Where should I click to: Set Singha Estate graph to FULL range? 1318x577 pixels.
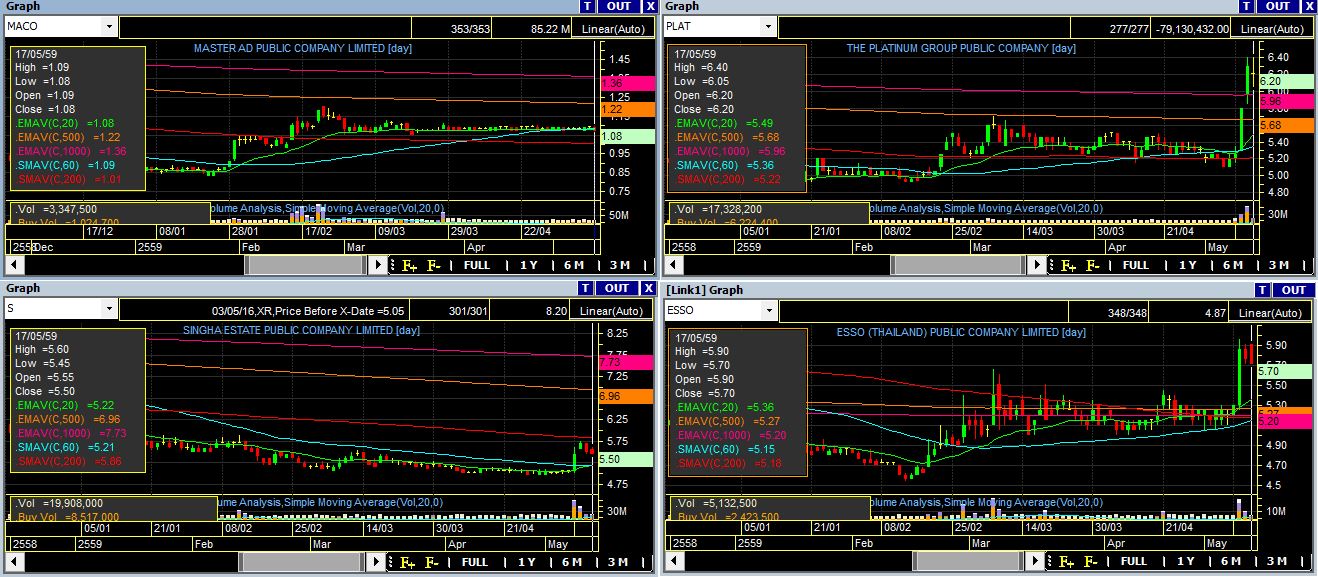[x=476, y=562]
